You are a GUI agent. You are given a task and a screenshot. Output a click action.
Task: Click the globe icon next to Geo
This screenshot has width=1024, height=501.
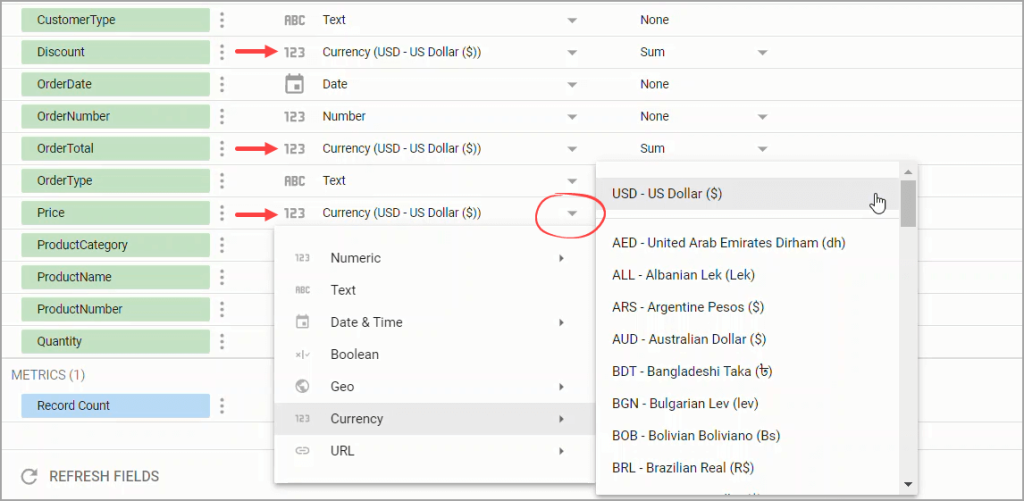[302, 387]
